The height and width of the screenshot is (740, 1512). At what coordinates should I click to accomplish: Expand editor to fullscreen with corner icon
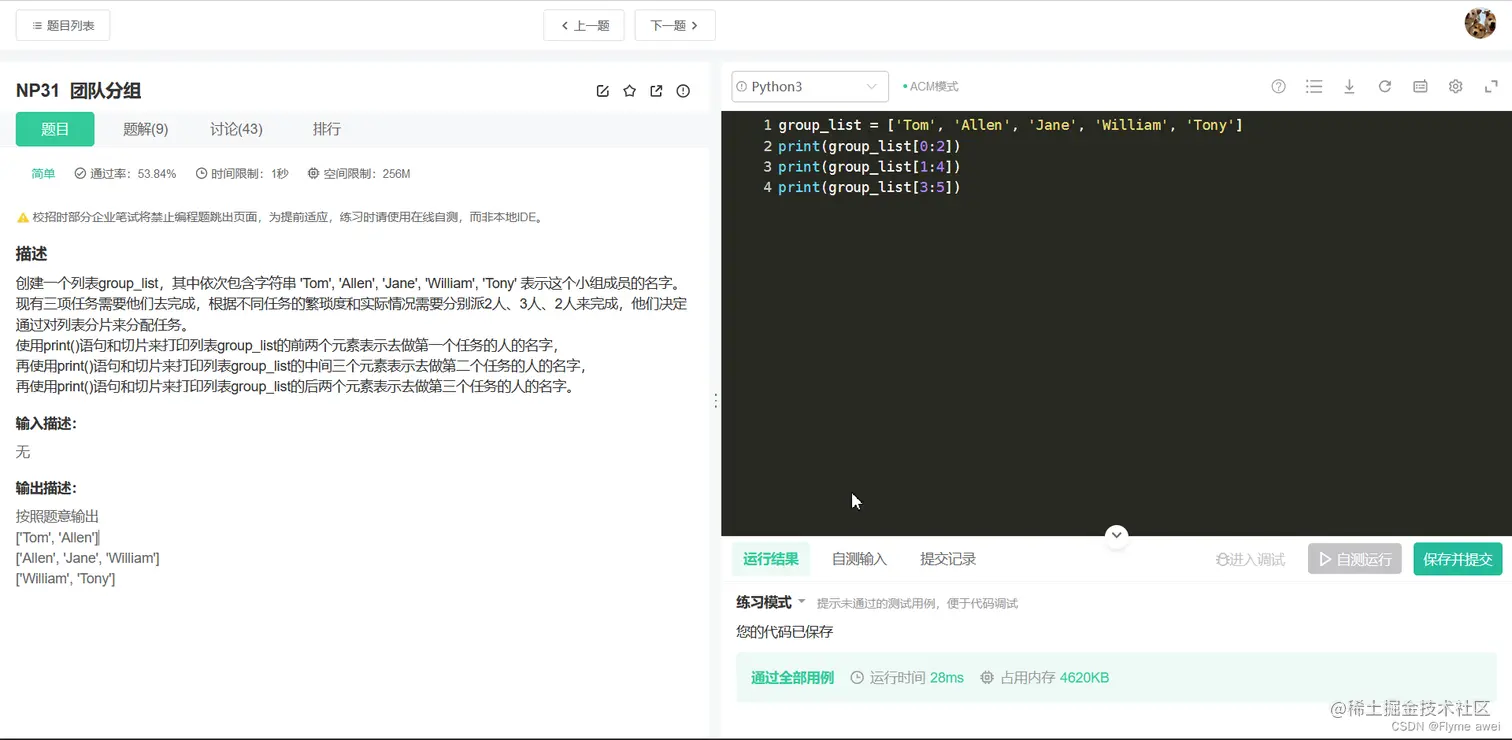point(1491,86)
